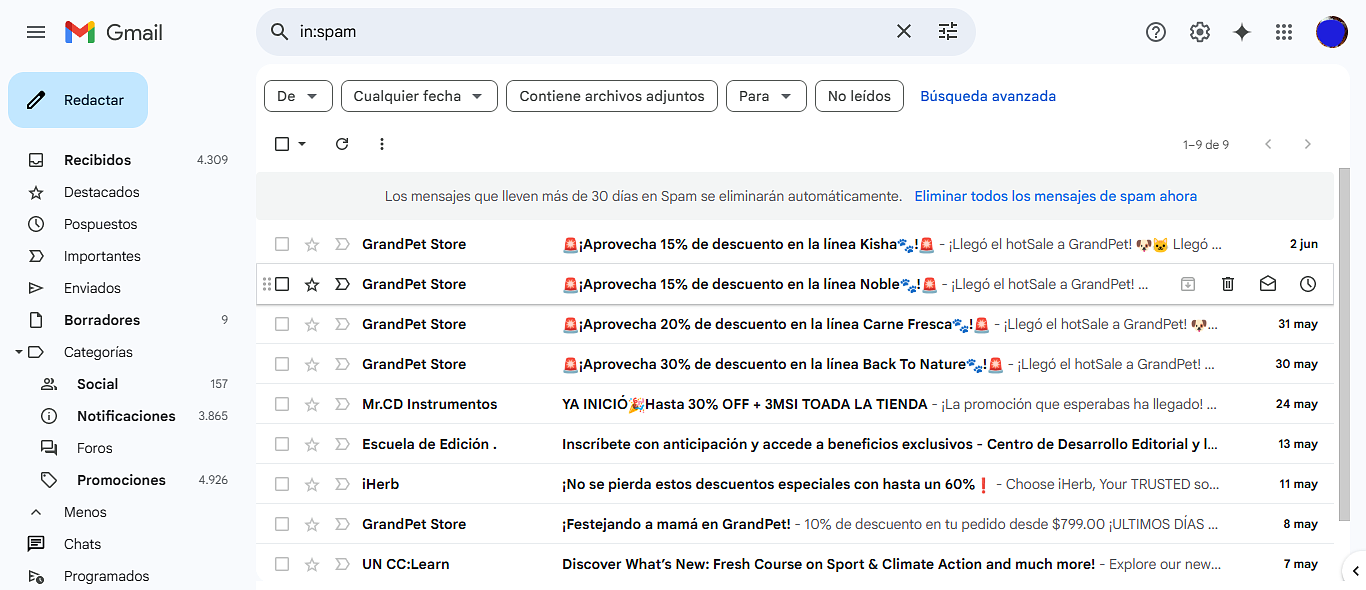The height and width of the screenshot is (590, 1366).
Task: Open the Google apps grid
Action: coord(1283,32)
